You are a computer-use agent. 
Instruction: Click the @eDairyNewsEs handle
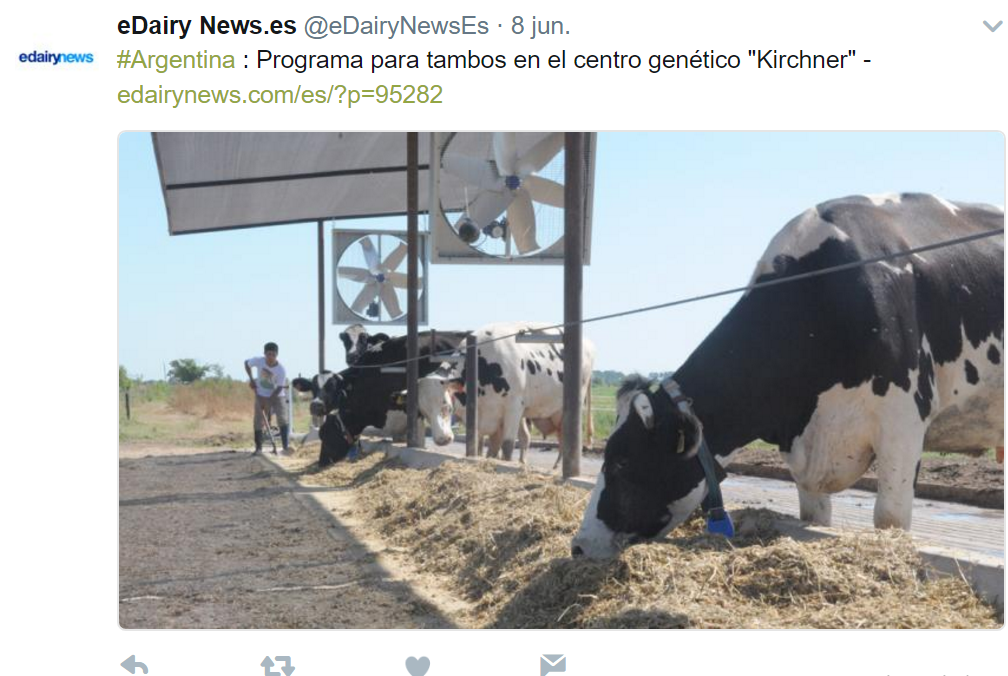tap(396, 26)
